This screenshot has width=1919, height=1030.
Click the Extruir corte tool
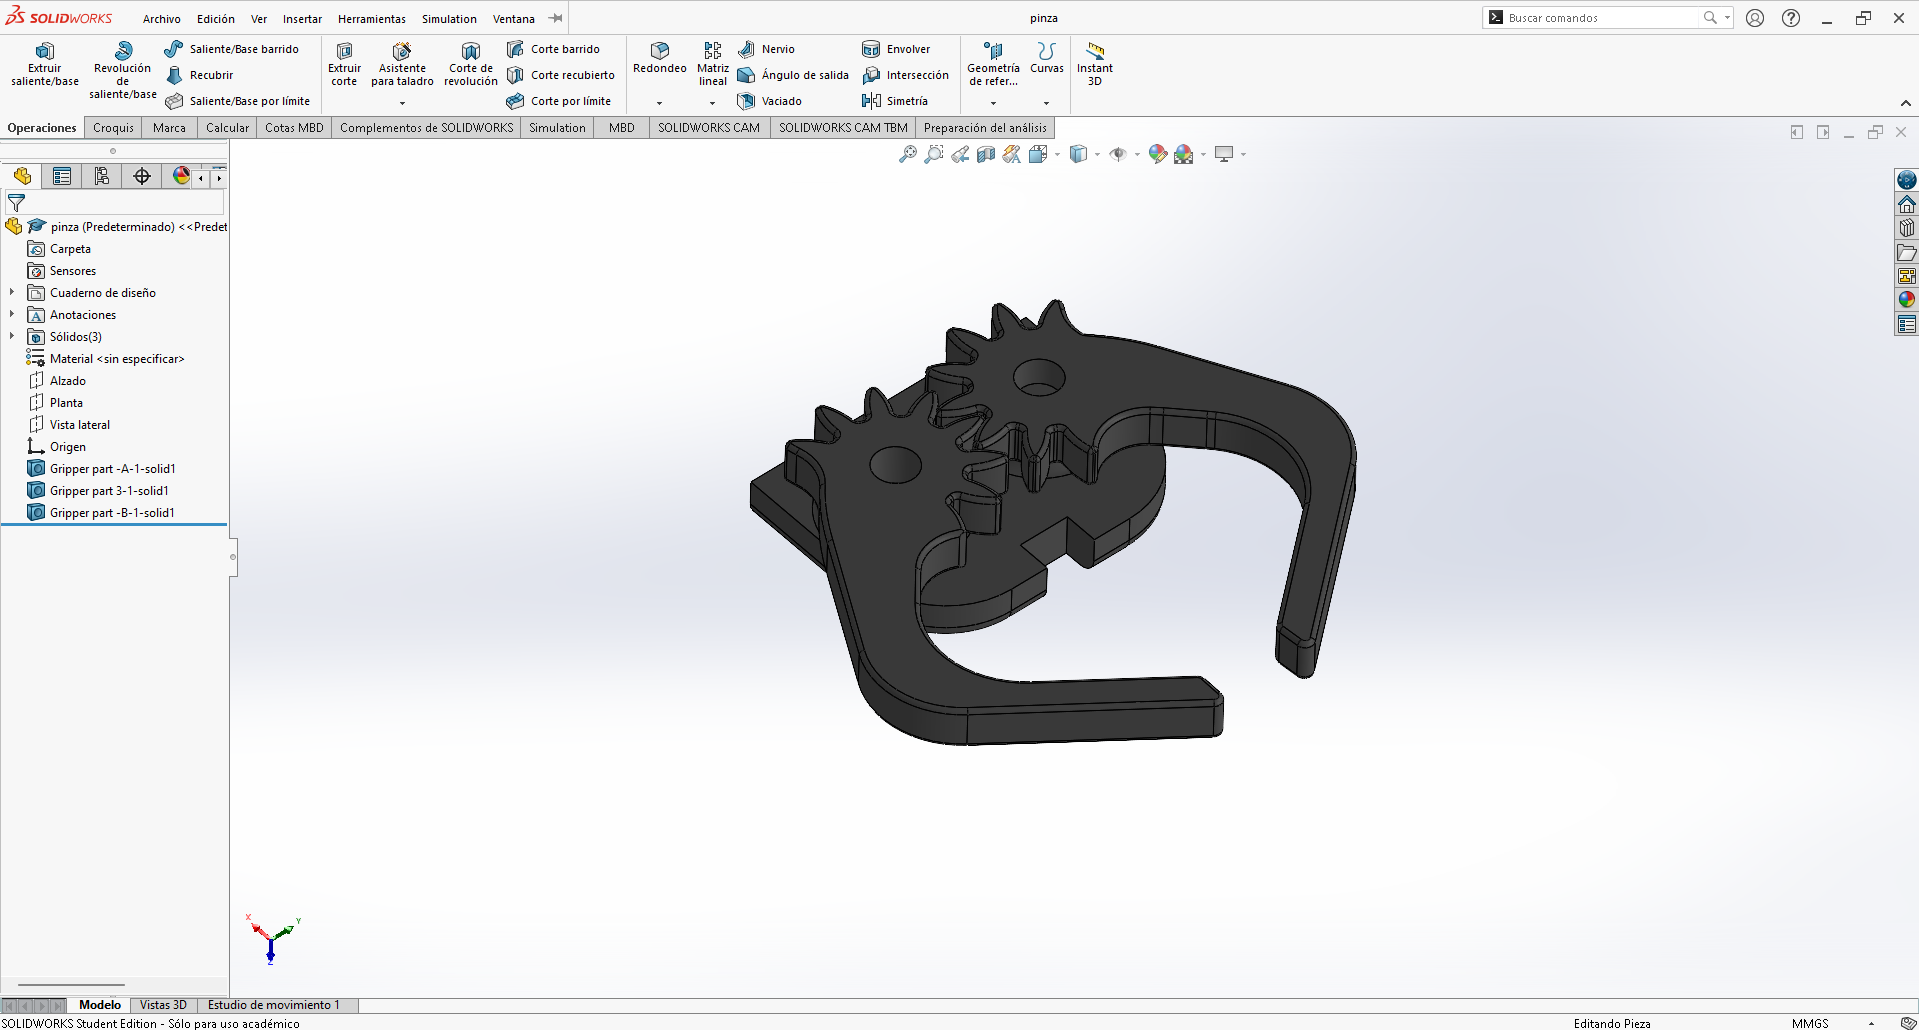click(344, 64)
